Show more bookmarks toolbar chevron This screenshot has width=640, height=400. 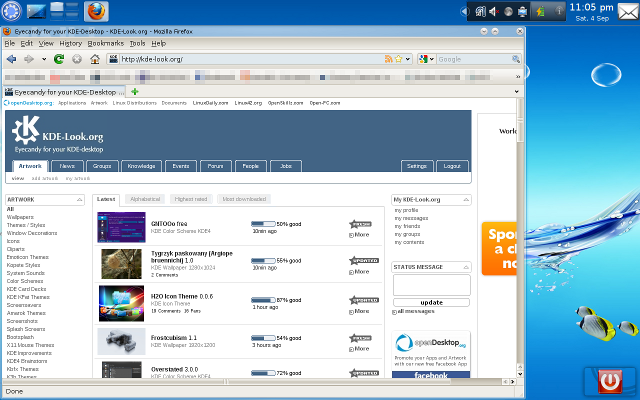[x=518, y=77]
